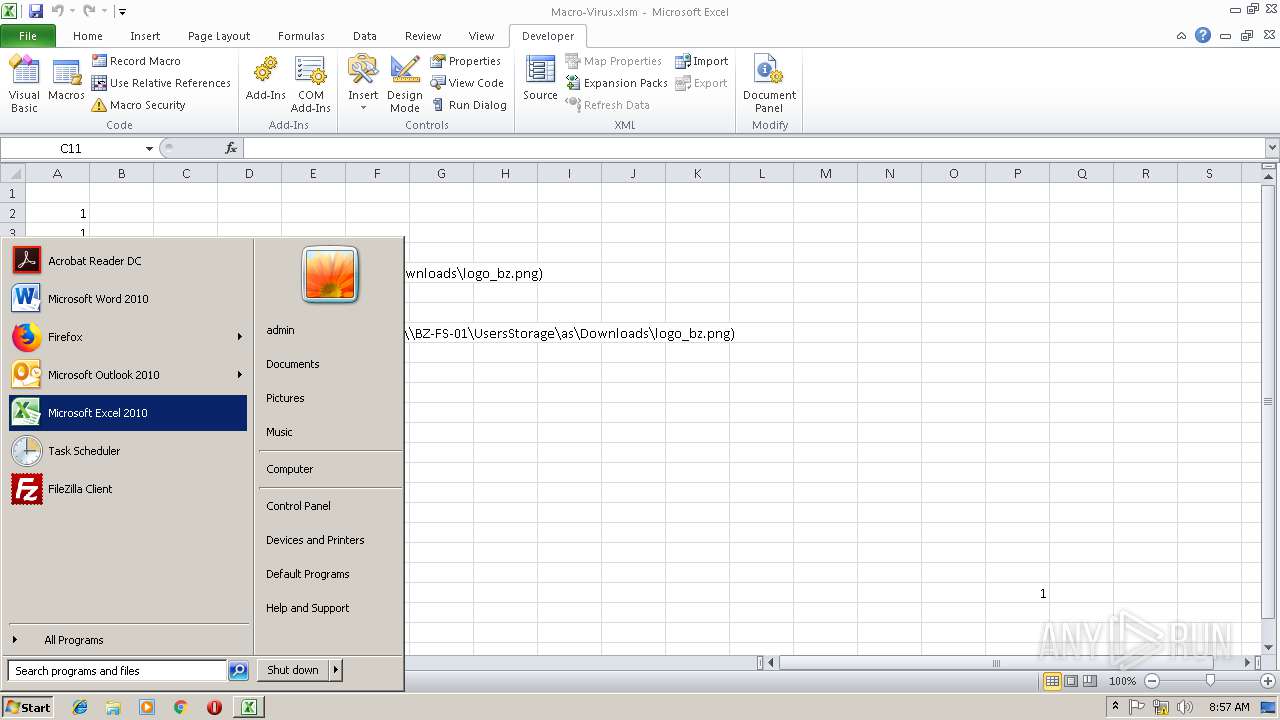Open Documents from Start menu
Viewport: 1280px width, 720px height.
pos(292,364)
